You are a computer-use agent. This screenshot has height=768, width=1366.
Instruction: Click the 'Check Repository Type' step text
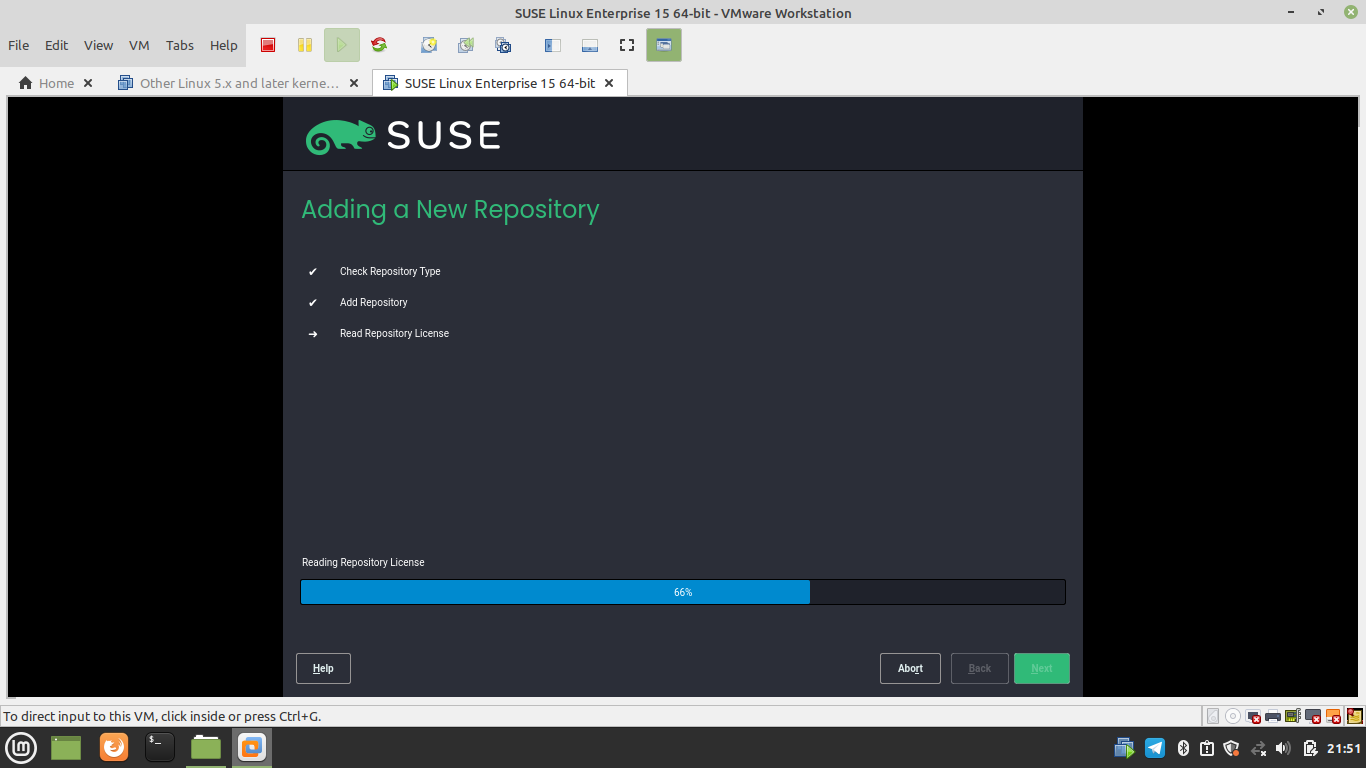click(x=390, y=271)
